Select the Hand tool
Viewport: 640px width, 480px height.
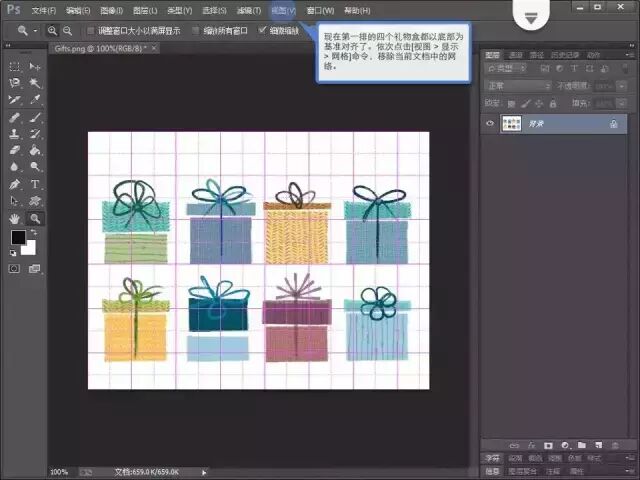pyautogui.click(x=15, y=219)
